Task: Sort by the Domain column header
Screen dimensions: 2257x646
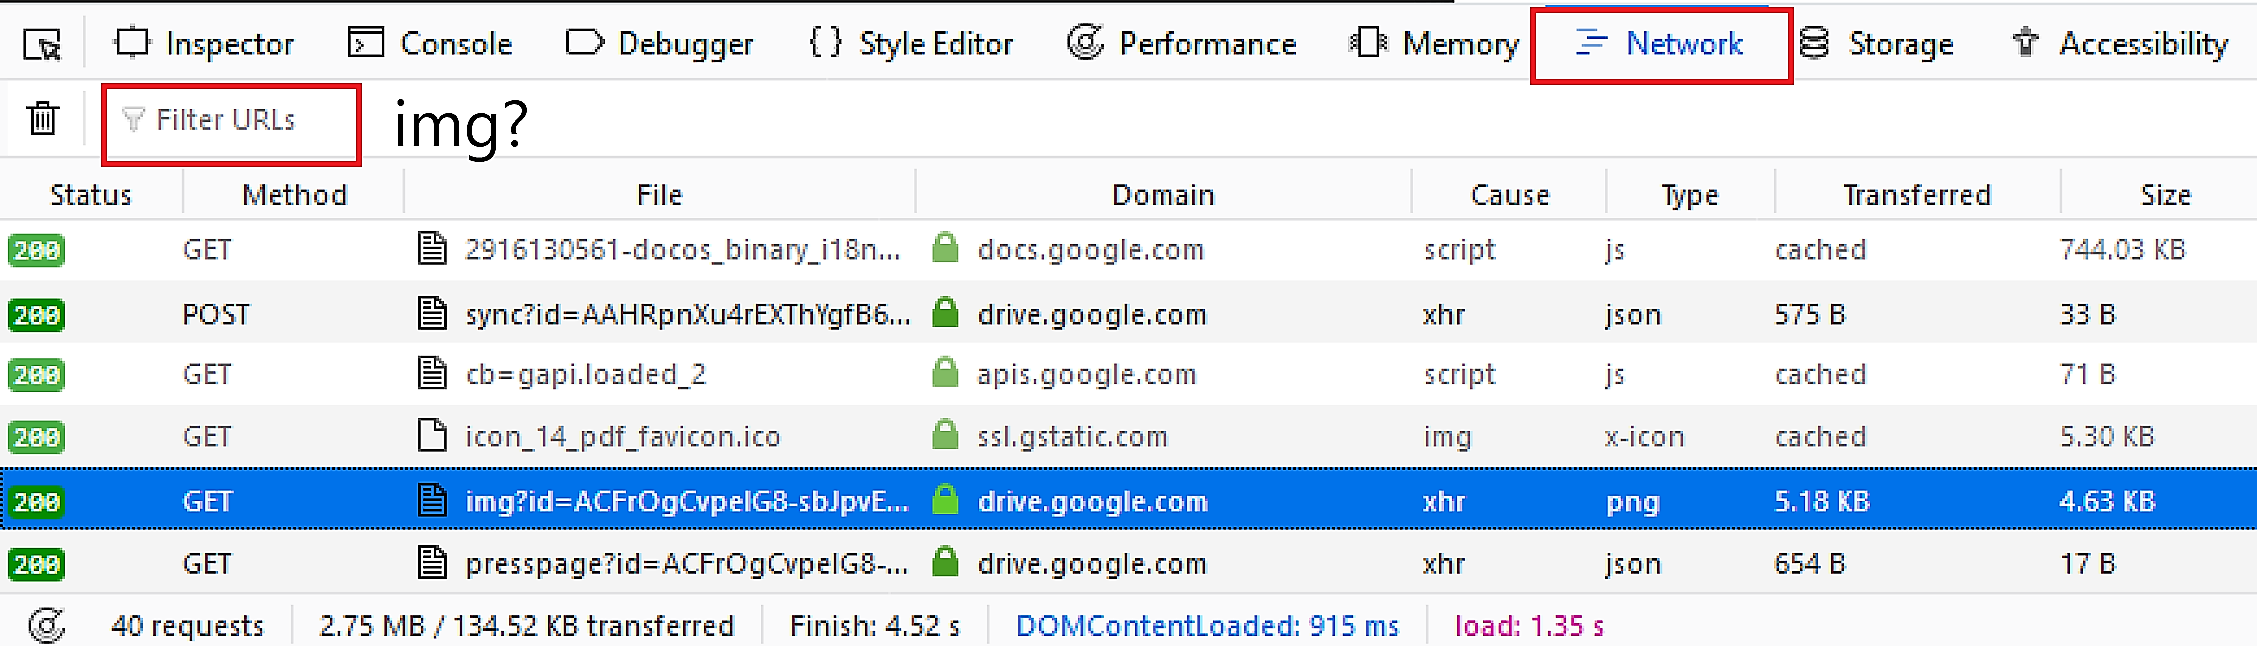Action: click(1163, 194)
